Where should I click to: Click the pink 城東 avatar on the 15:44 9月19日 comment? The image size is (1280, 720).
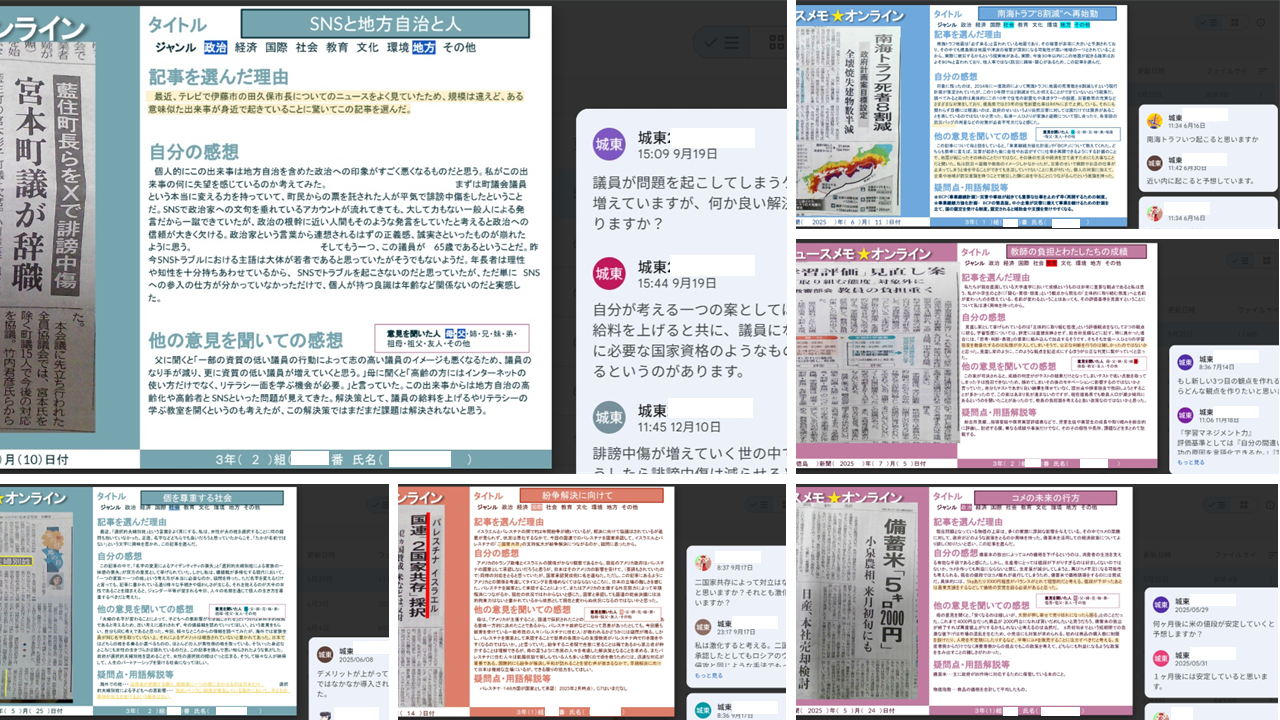(x=610, y=274)
